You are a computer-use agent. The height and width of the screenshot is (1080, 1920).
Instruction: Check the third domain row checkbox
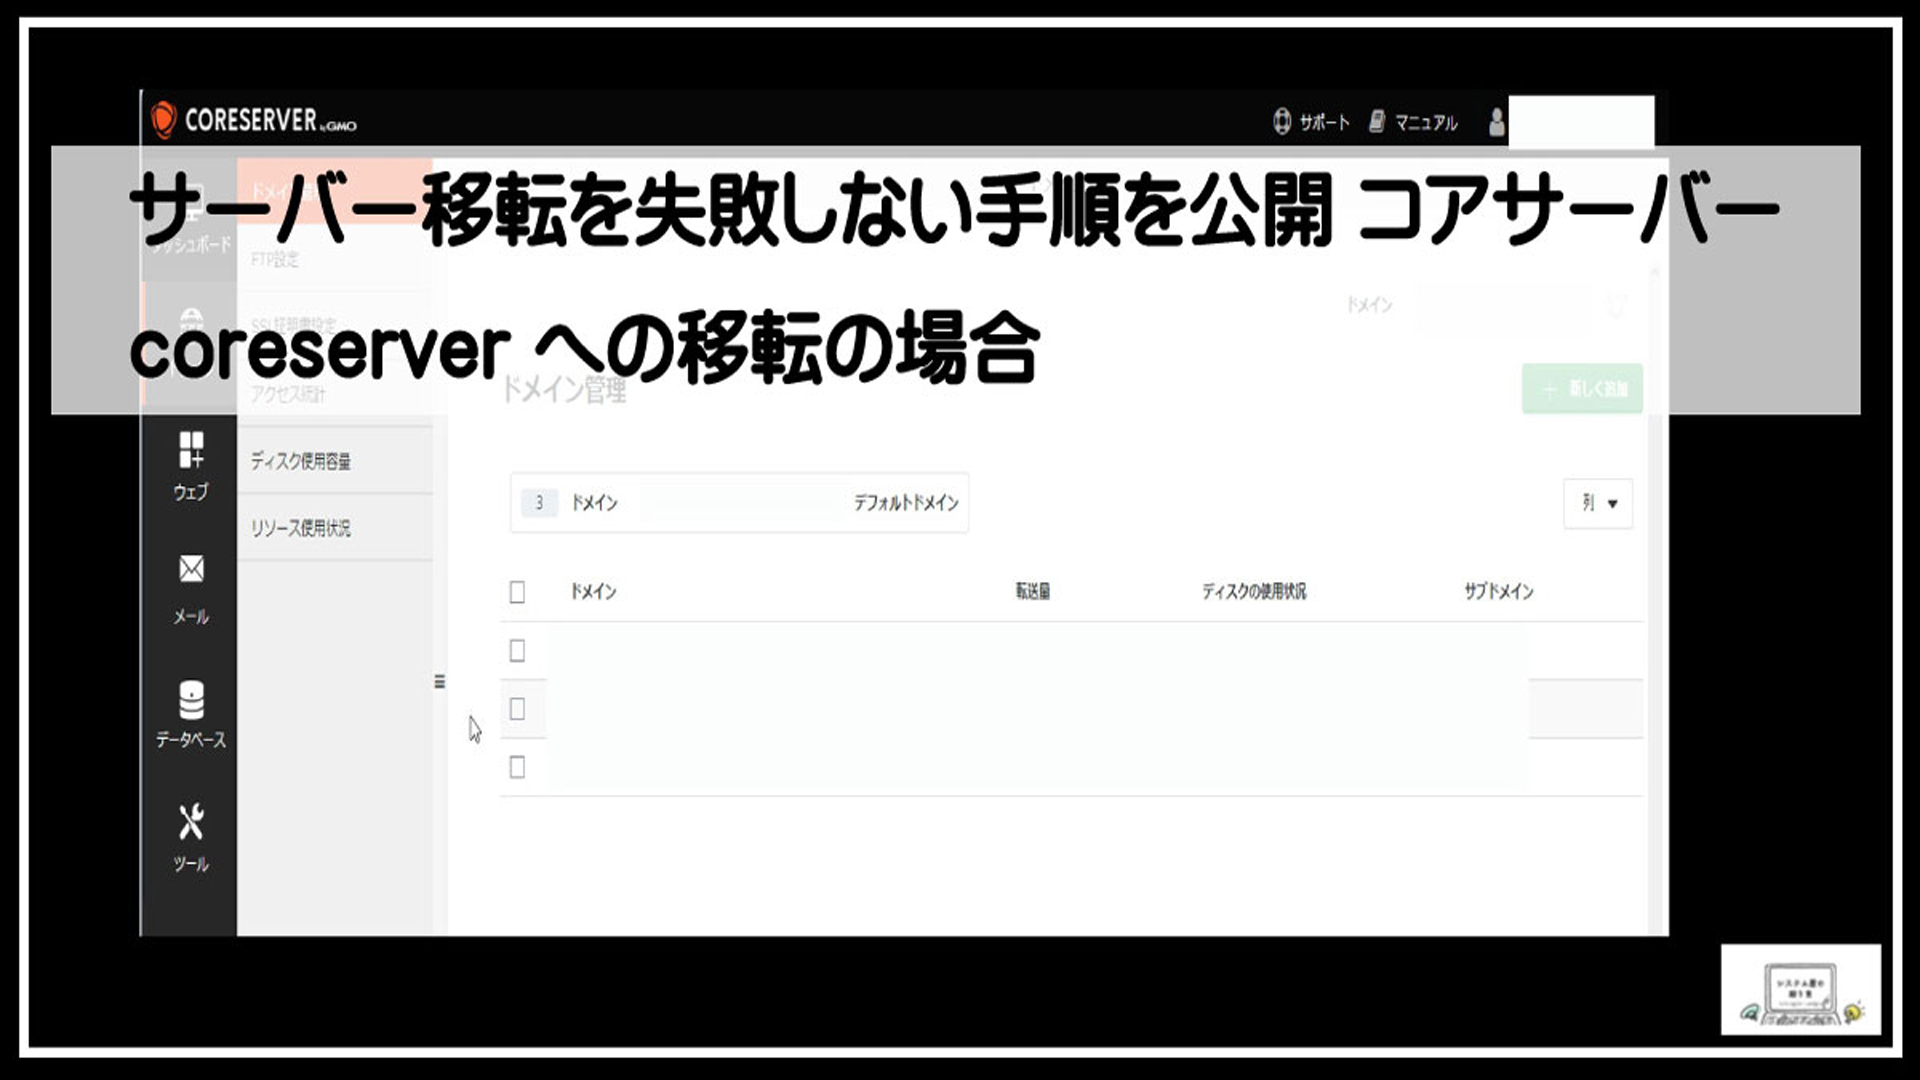point(517,767)
